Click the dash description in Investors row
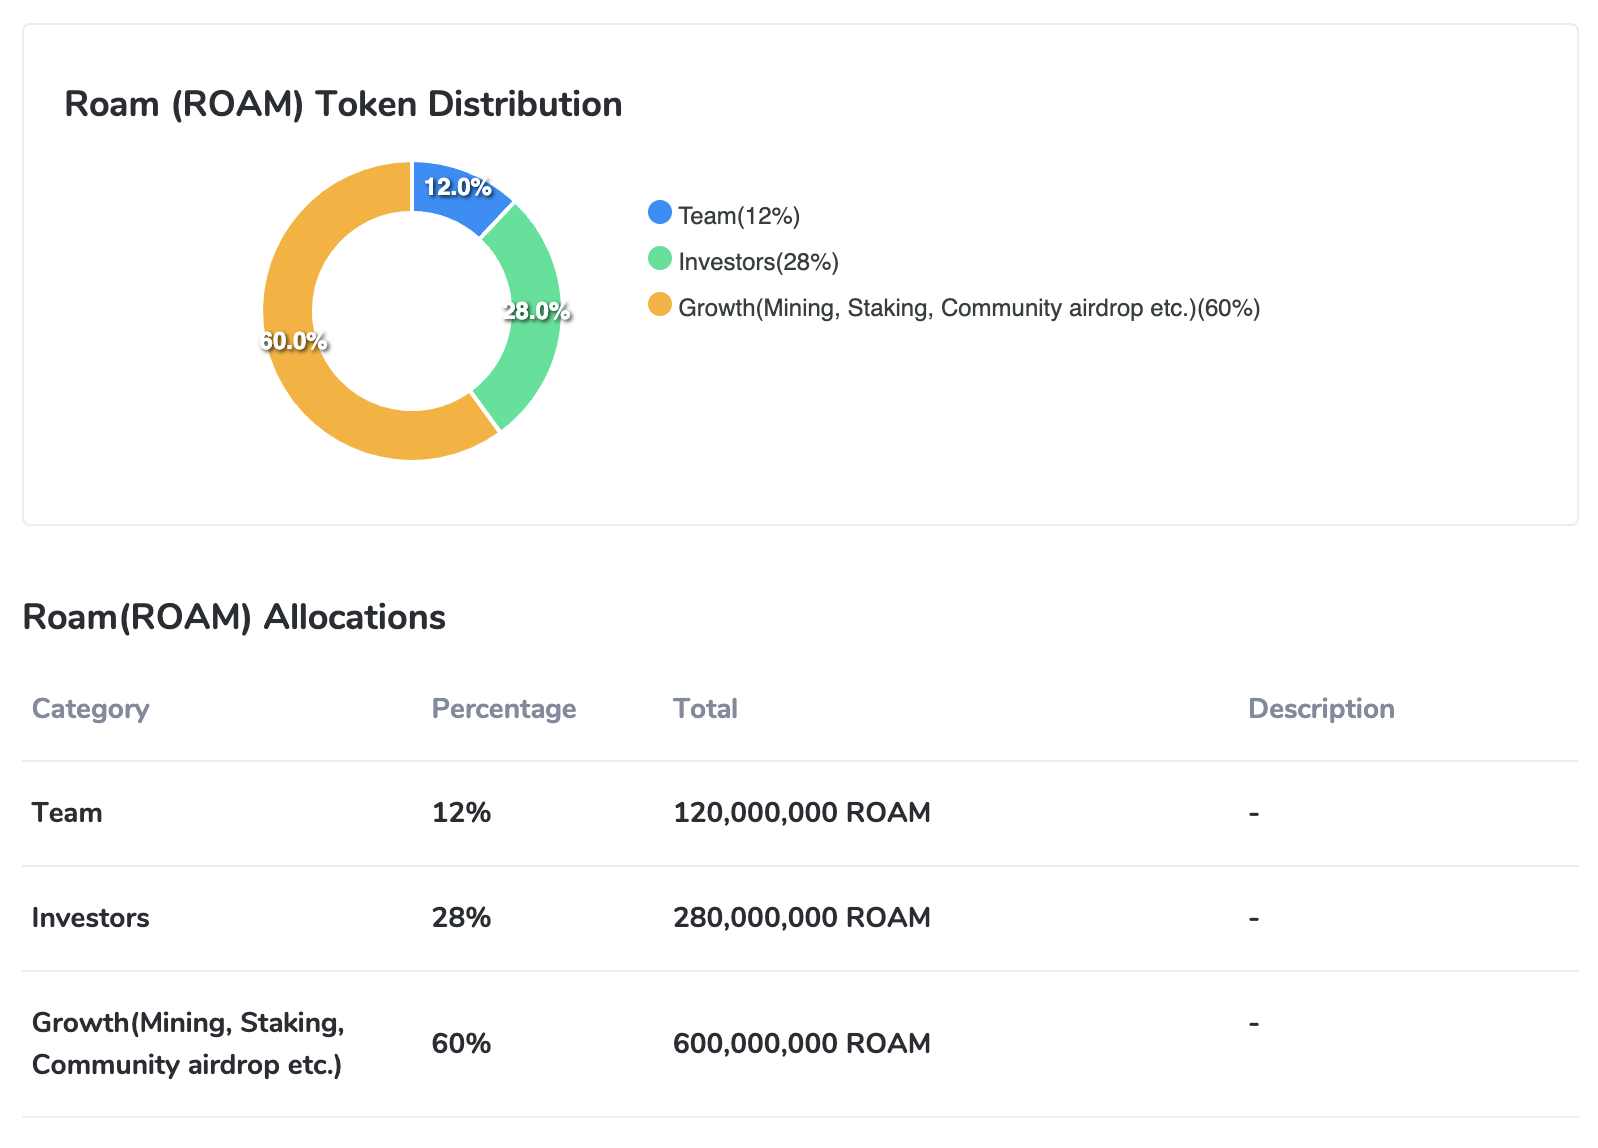 (x=1254, y=919)
